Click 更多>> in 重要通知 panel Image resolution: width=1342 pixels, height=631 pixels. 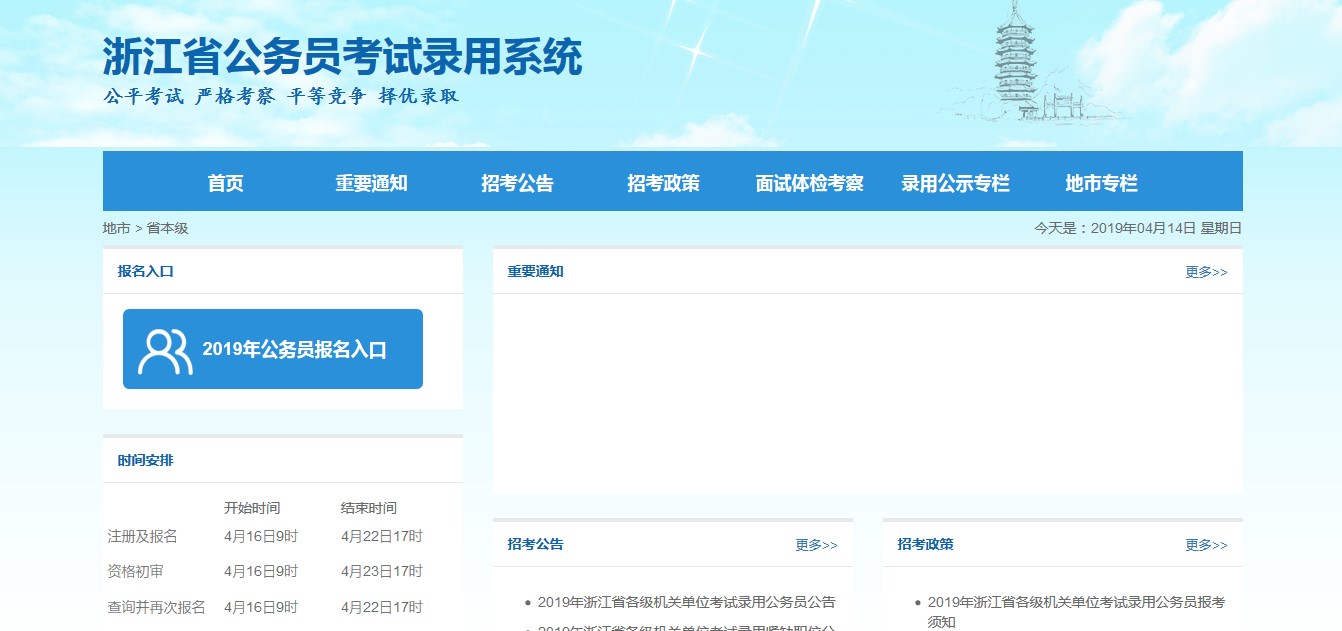coord(1206,272)
